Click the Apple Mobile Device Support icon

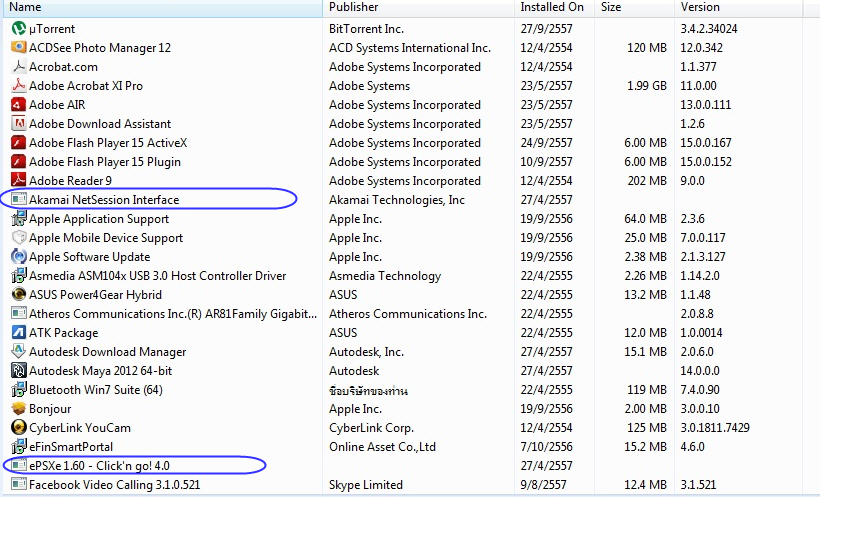tap(19, 238)
